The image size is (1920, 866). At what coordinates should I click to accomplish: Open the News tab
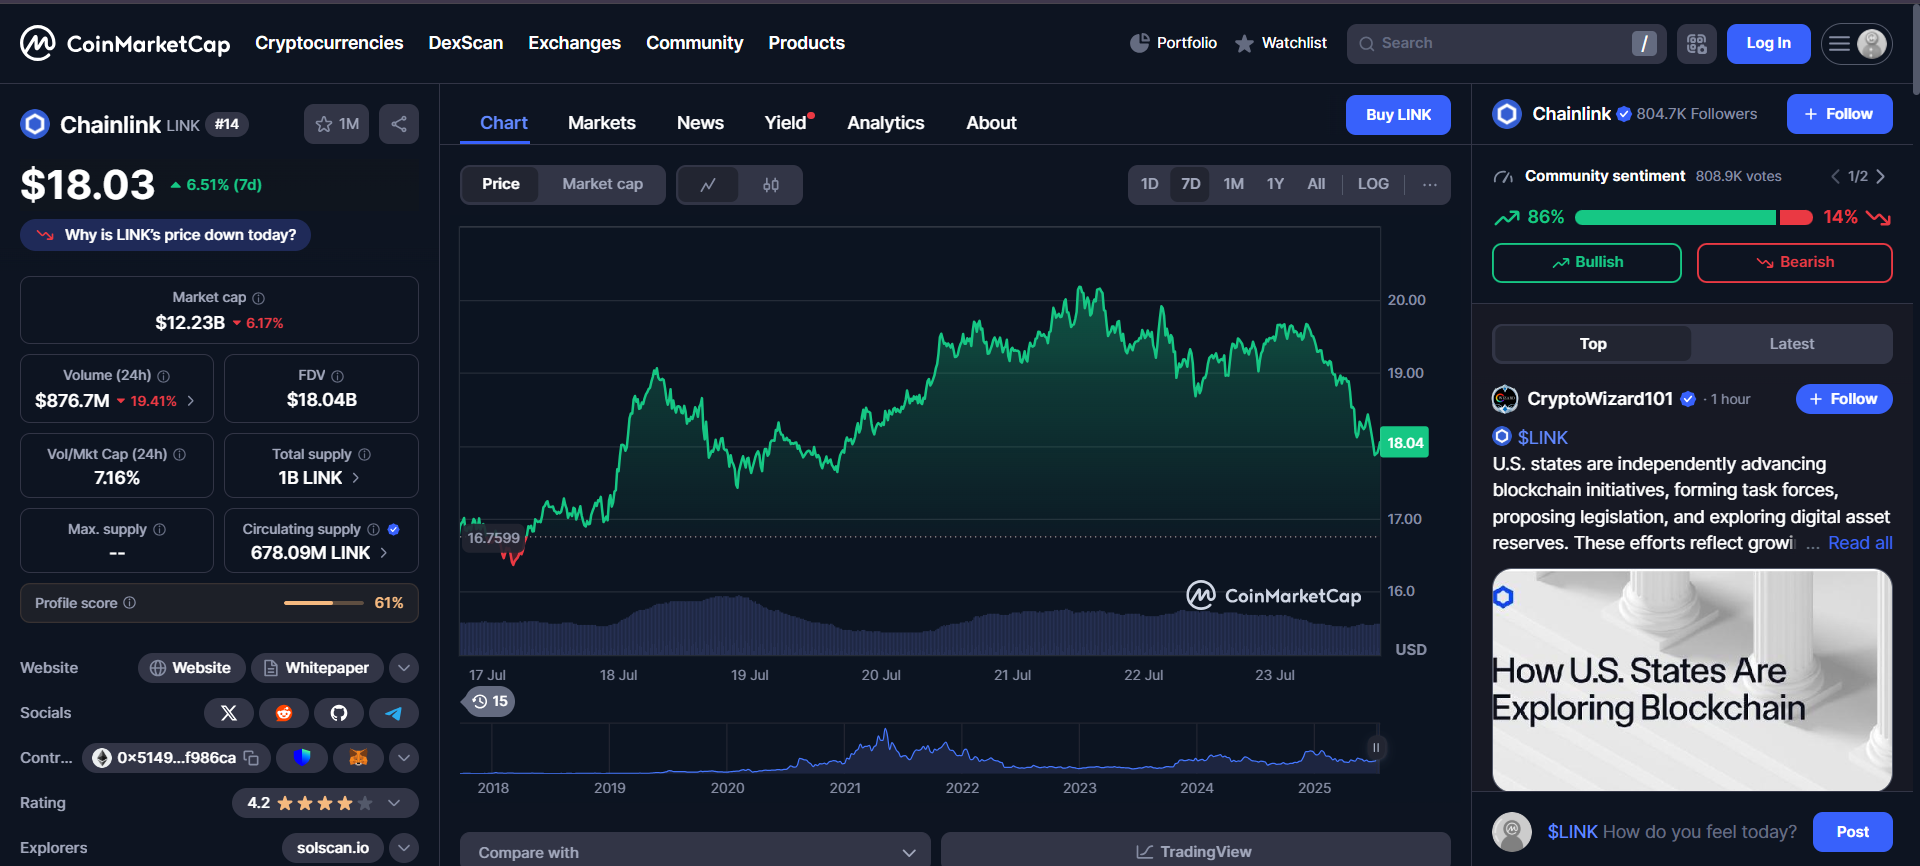(700, 123)
